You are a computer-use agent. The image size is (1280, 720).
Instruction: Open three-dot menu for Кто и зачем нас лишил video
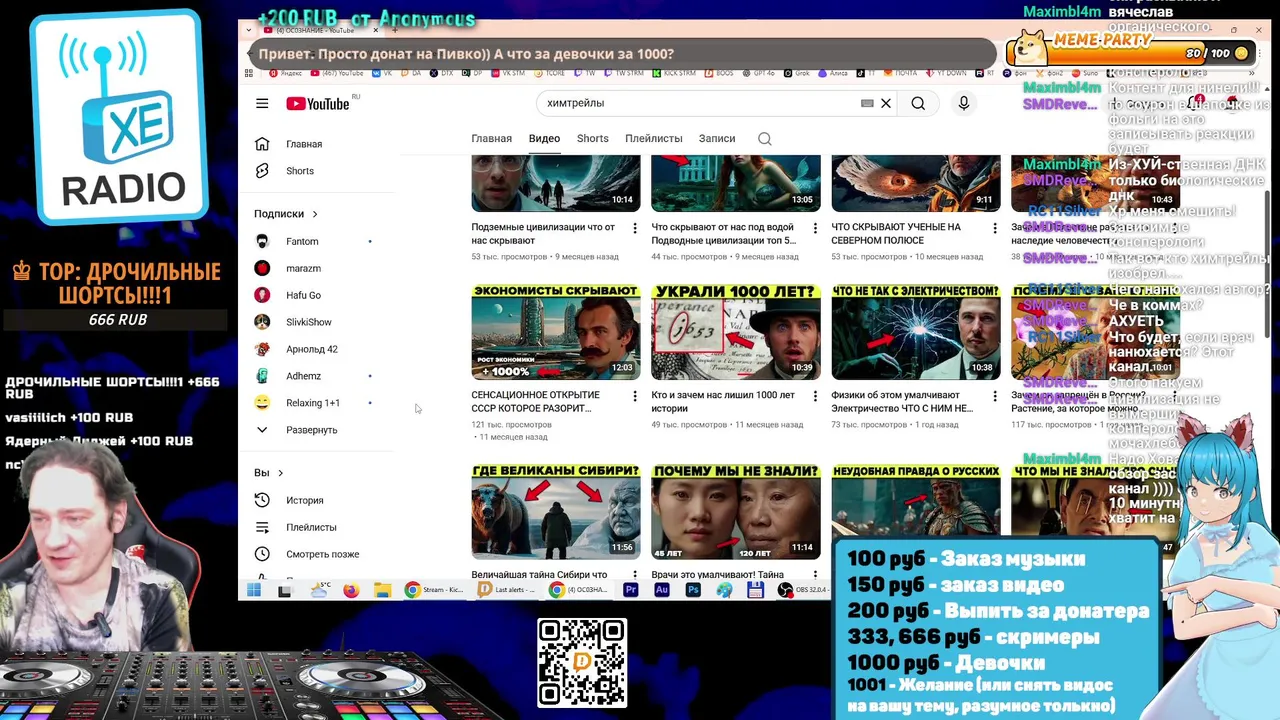tap(814, 397)
